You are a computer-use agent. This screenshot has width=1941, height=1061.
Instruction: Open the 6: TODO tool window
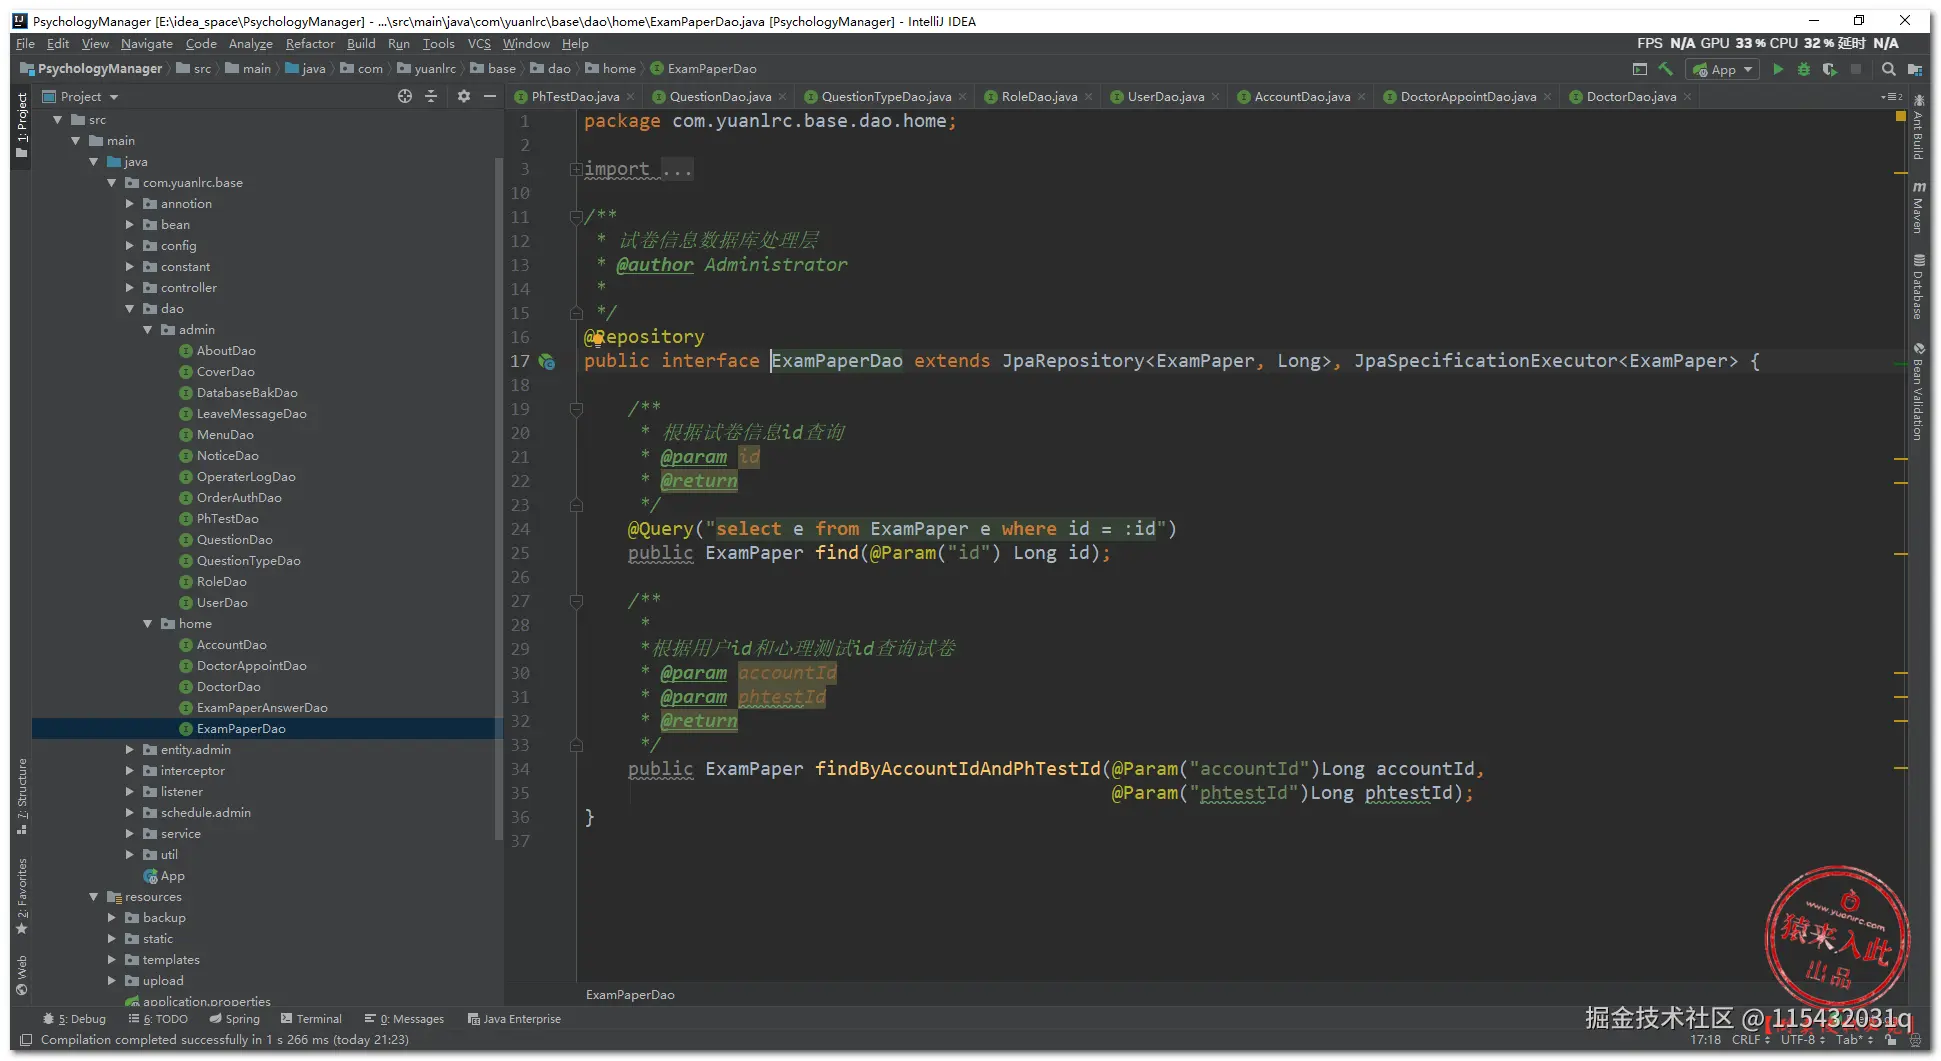(x=158, y=1019)
